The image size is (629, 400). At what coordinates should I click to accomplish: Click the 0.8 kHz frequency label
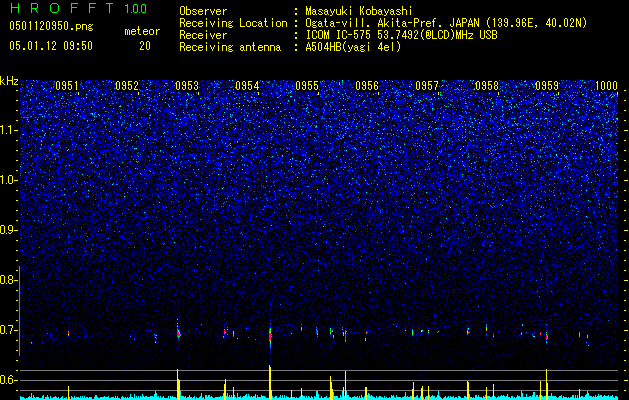coord(8,280)
